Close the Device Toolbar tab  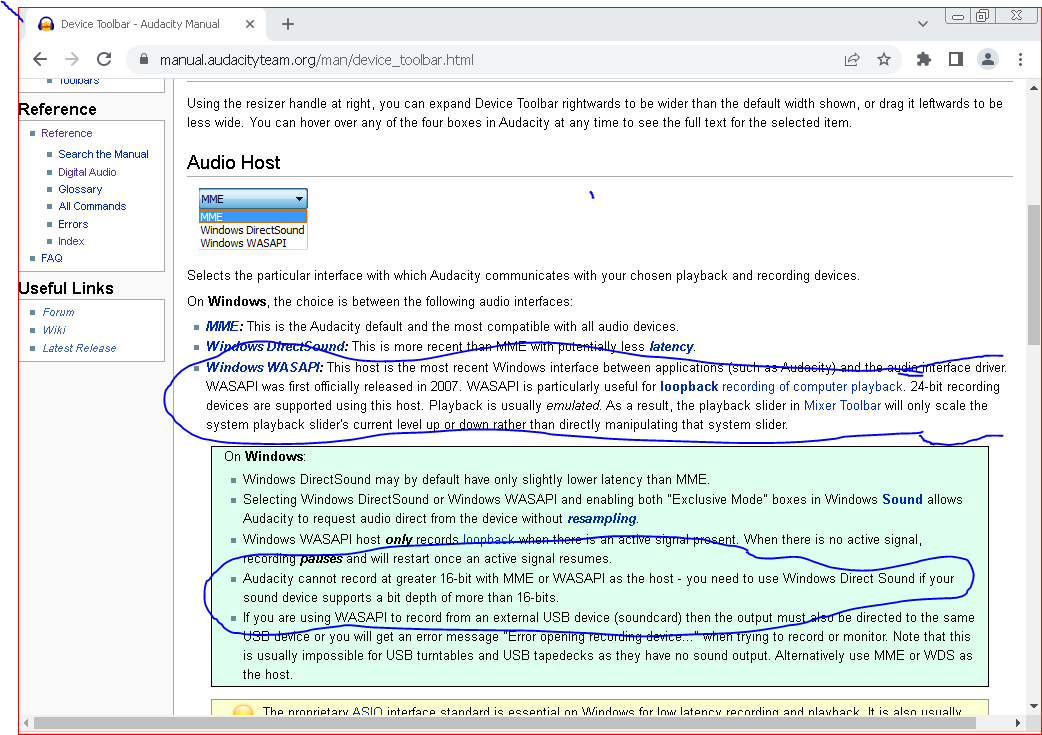[250, 24]
